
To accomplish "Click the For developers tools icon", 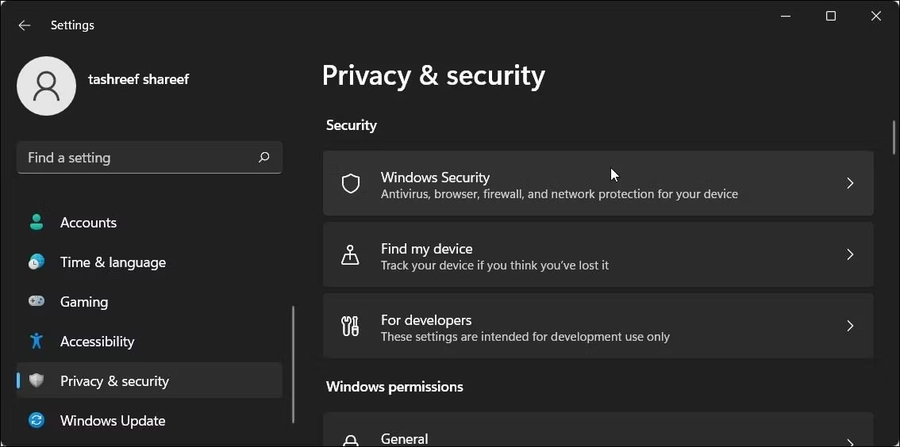I will (350, 326).
